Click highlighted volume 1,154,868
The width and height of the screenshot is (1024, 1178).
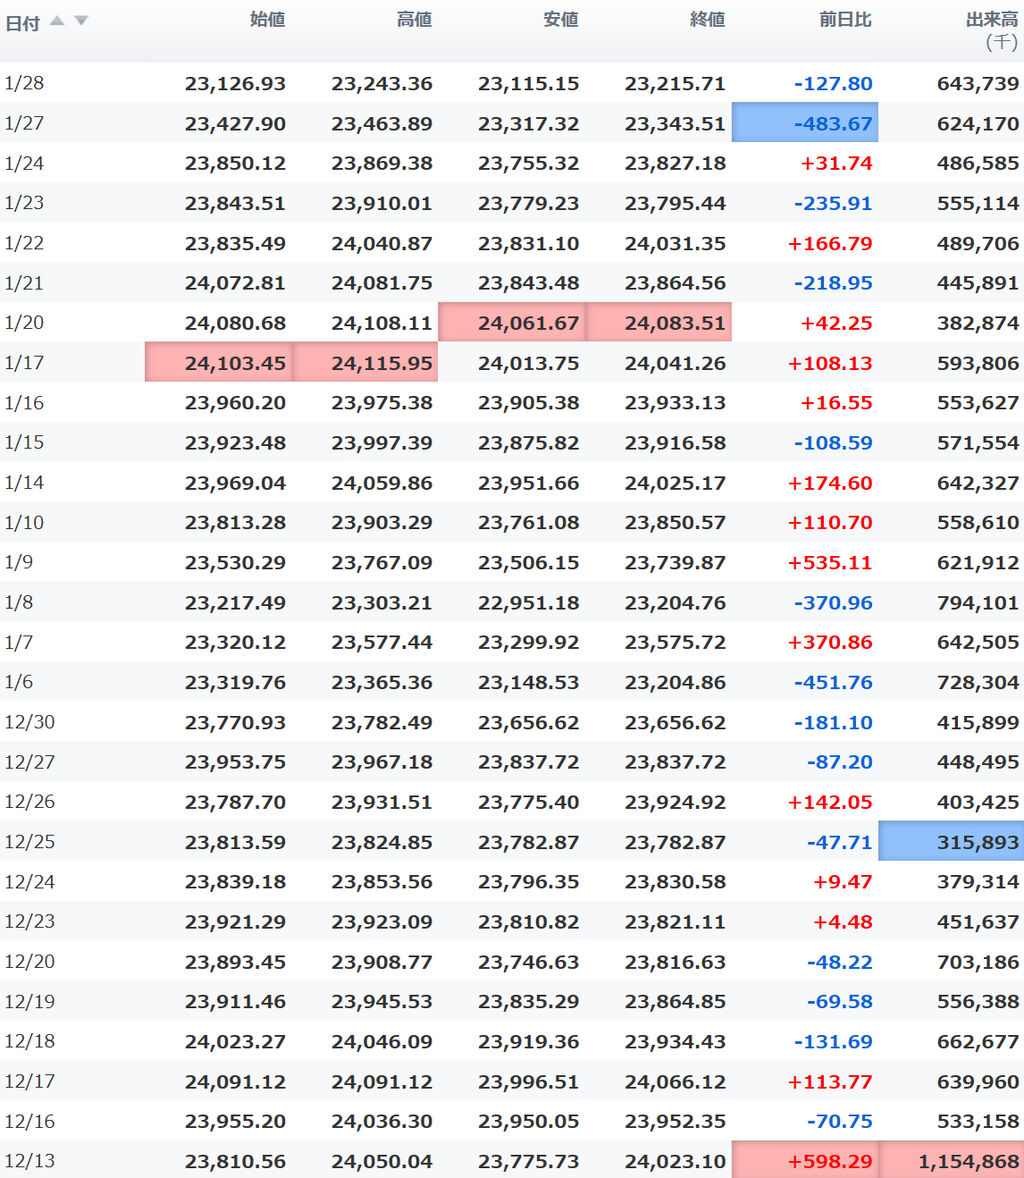coord(951,1160)
